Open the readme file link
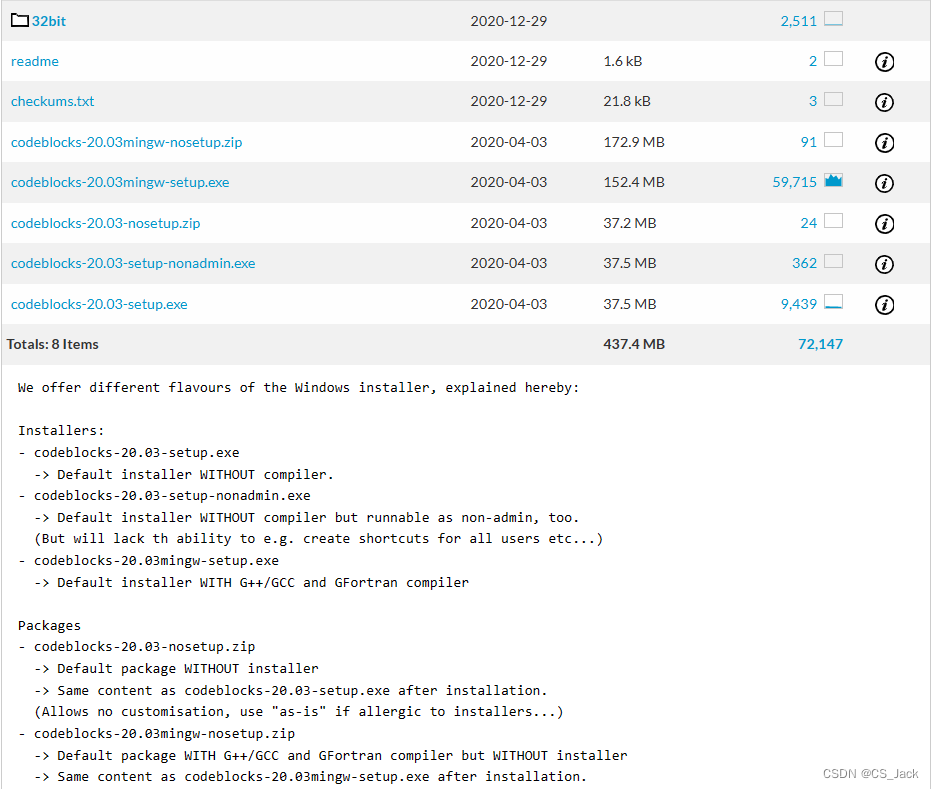 pos(34,61)
